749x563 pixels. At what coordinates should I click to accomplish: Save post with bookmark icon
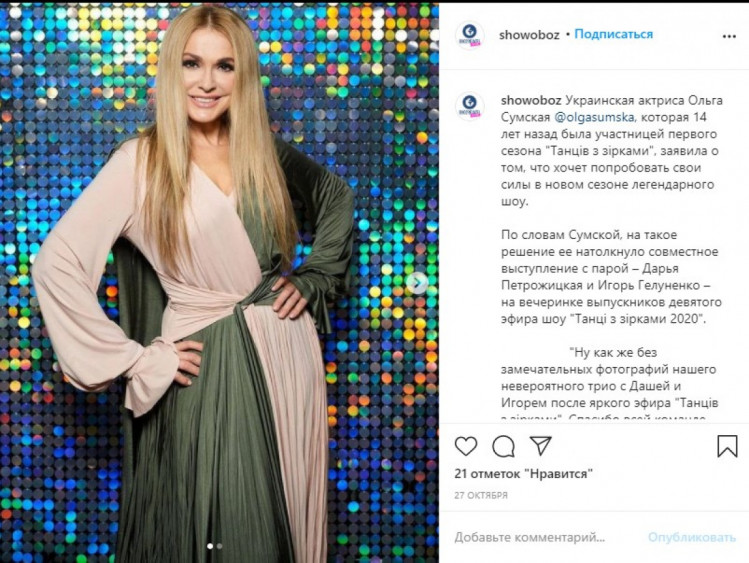pyautogui.click(x=727, y=446)
